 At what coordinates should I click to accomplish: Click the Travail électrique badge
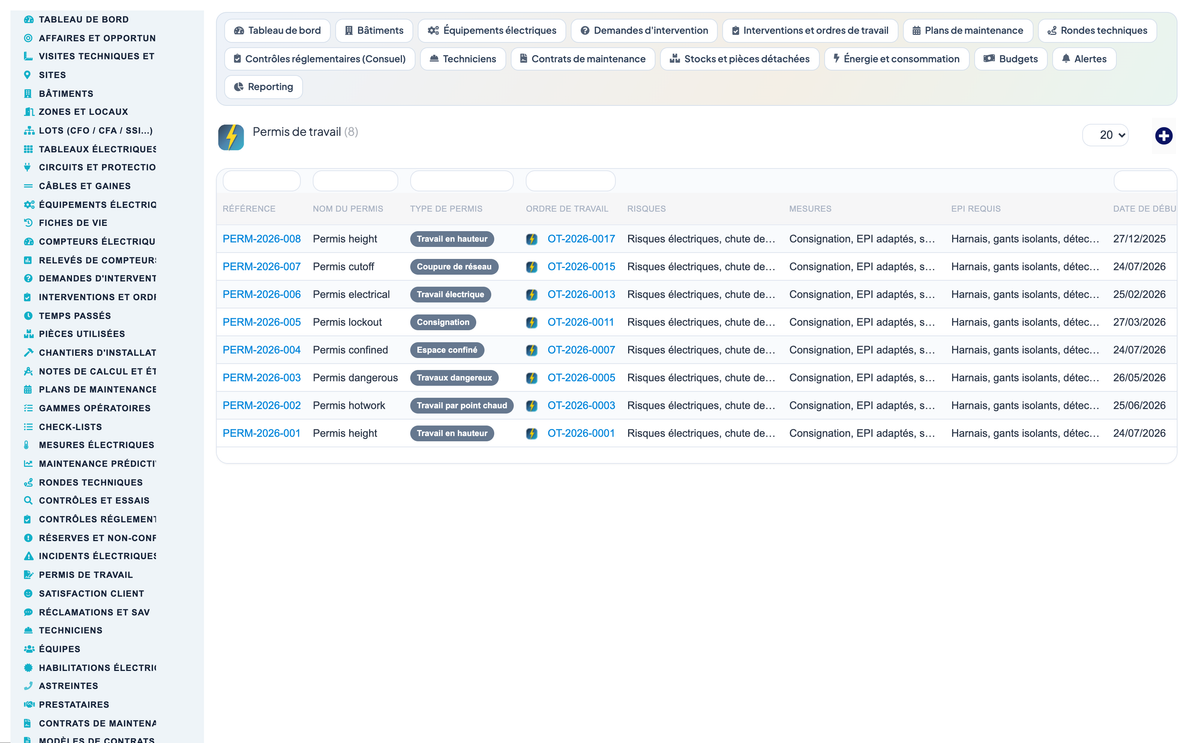(x=451, y=295)
